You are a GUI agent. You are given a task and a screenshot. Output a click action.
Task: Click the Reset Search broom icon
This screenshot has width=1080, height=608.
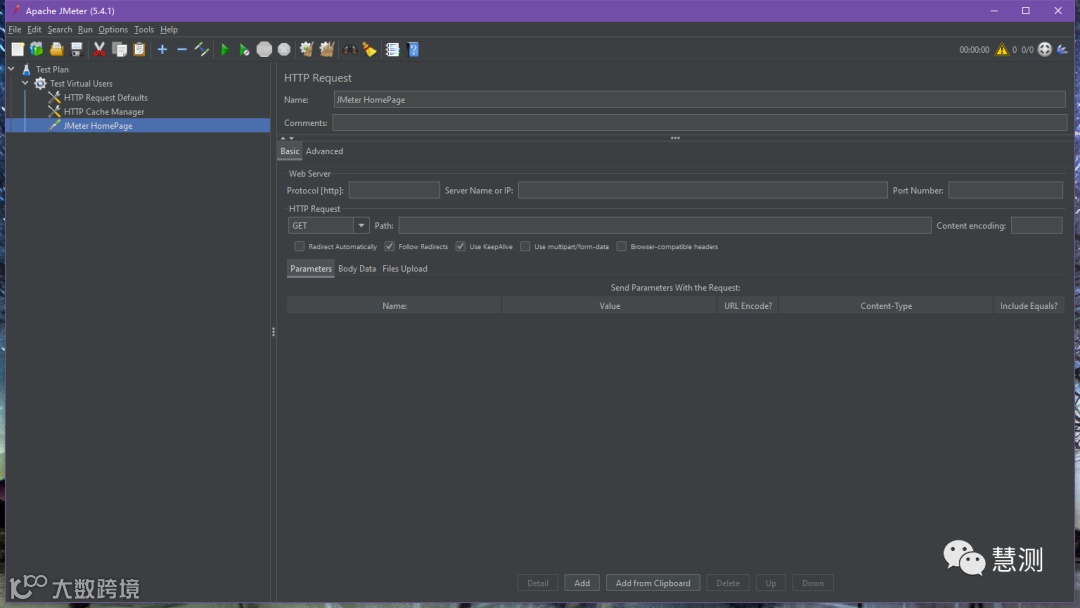point(370,50)
